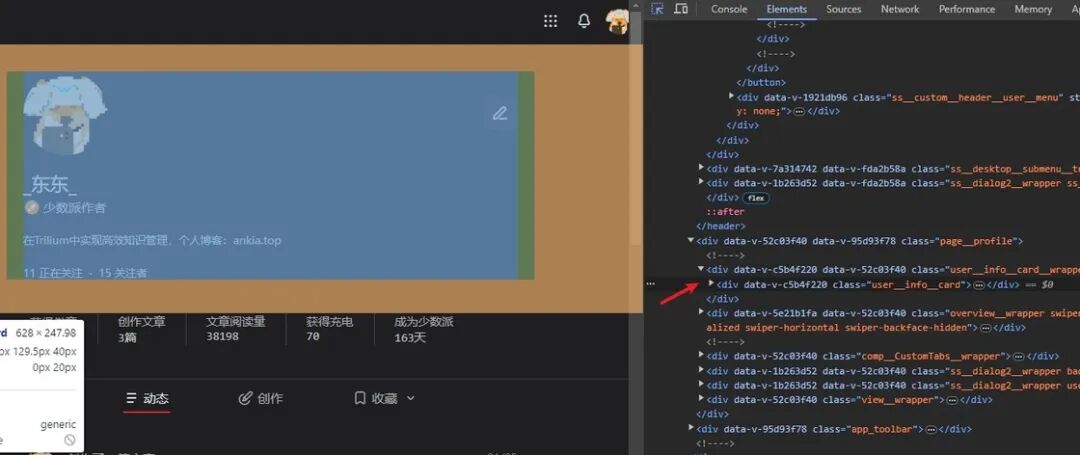The width and height of the screenshot is (1080, 455).
Task: Click the ellipsis badge after swiper-backface-hidden
Action: click(986, 328)
